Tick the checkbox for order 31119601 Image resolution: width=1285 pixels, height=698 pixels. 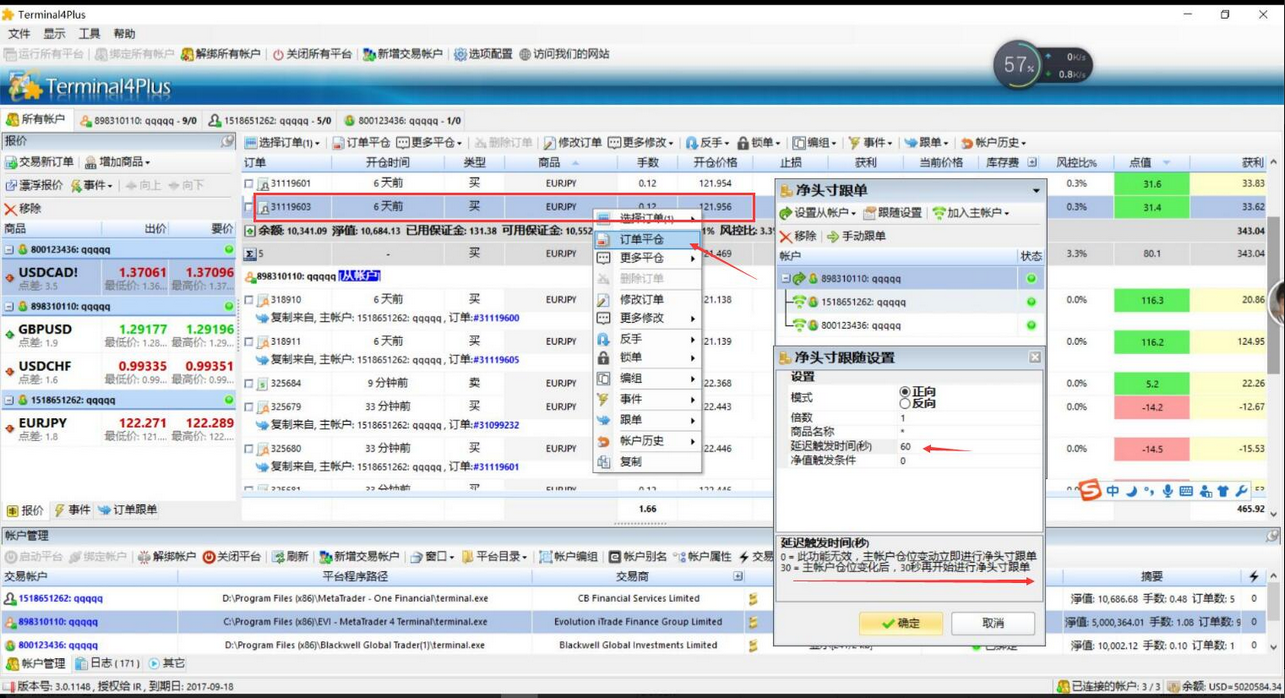click(249, 184)
